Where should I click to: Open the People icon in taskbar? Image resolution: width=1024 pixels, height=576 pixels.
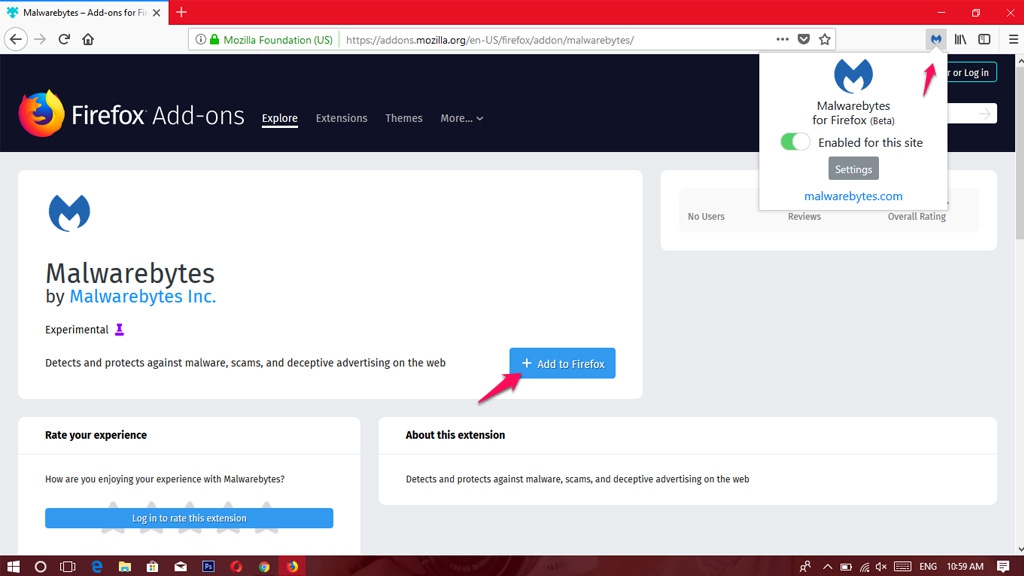click(805, 566)
